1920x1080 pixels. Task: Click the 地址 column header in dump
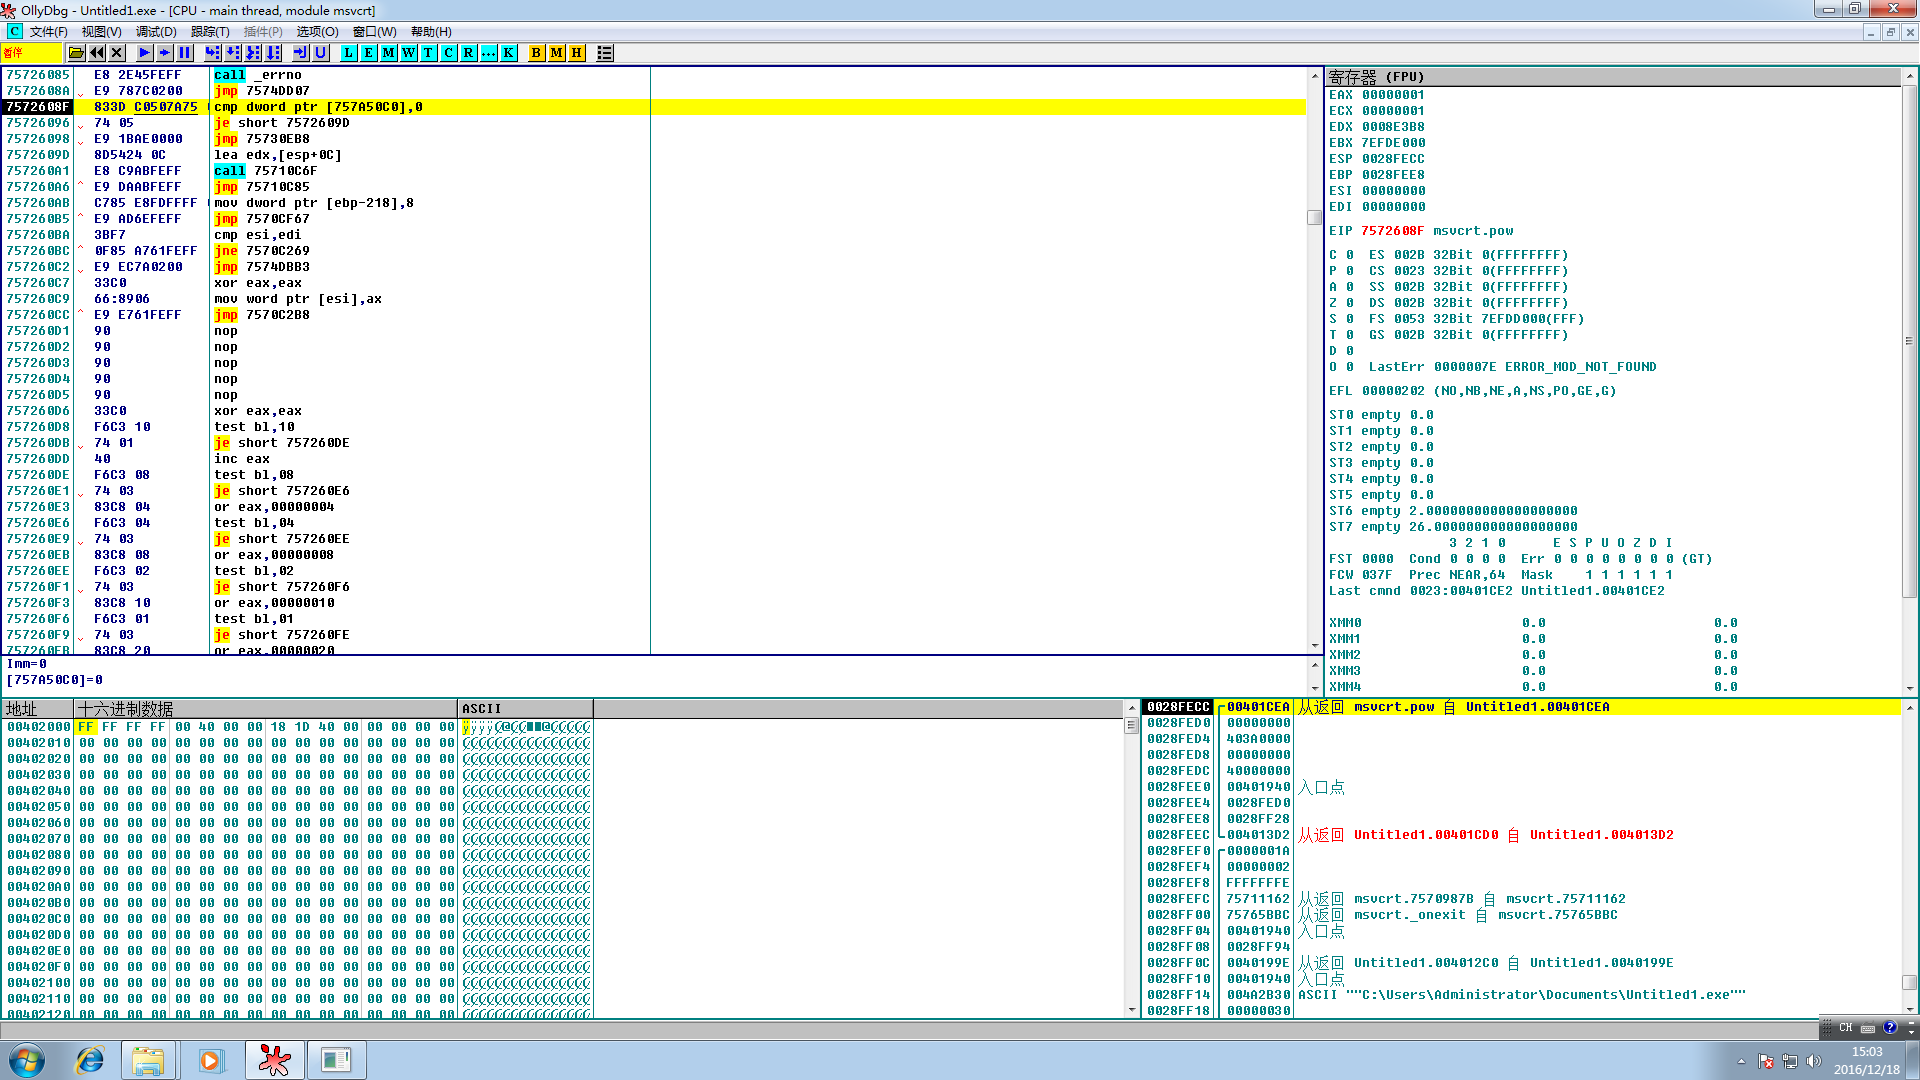(38, 709)
